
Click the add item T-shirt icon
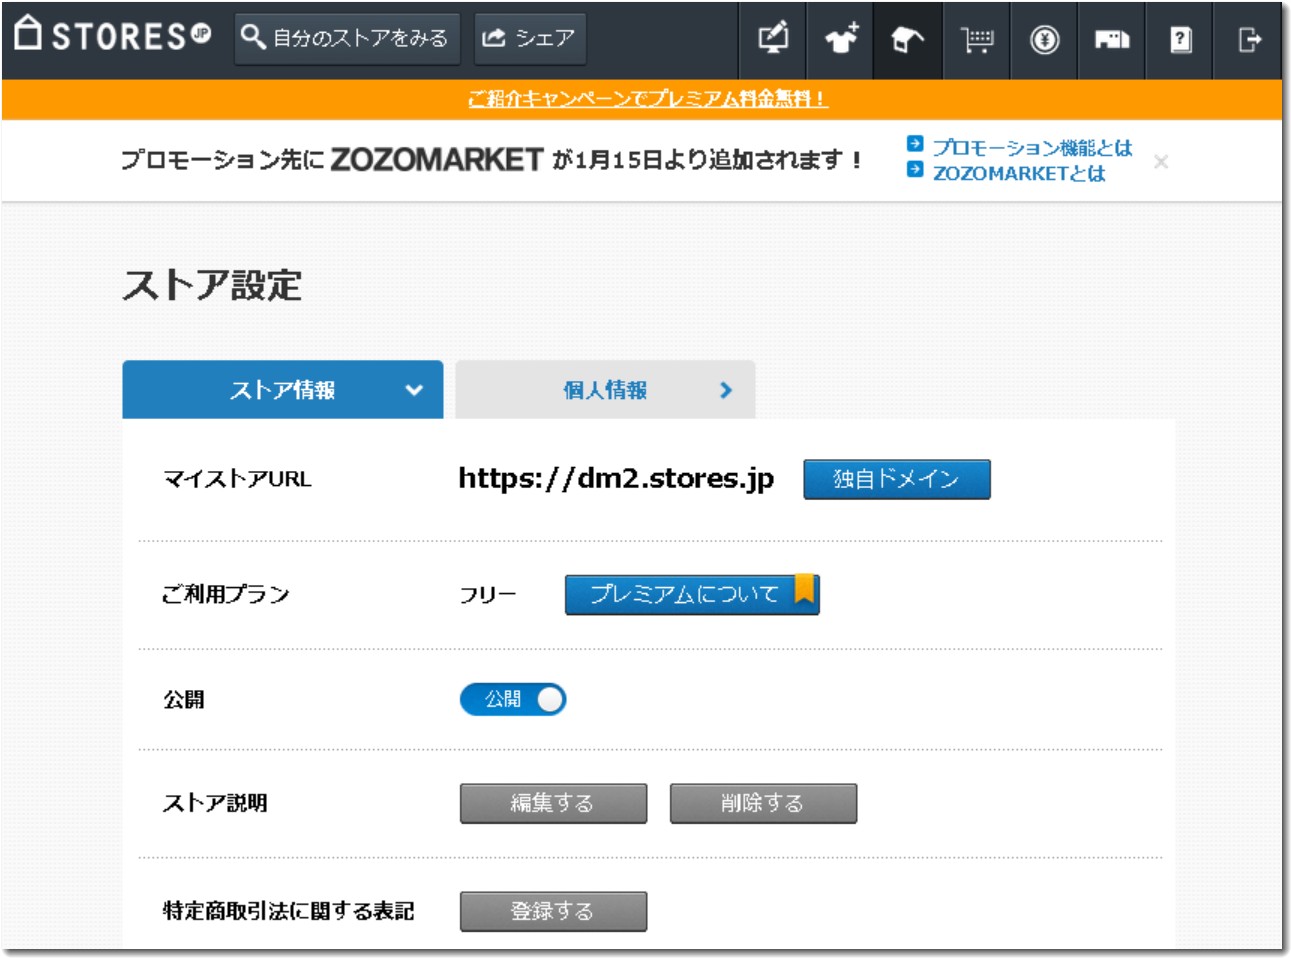(841, 40)
